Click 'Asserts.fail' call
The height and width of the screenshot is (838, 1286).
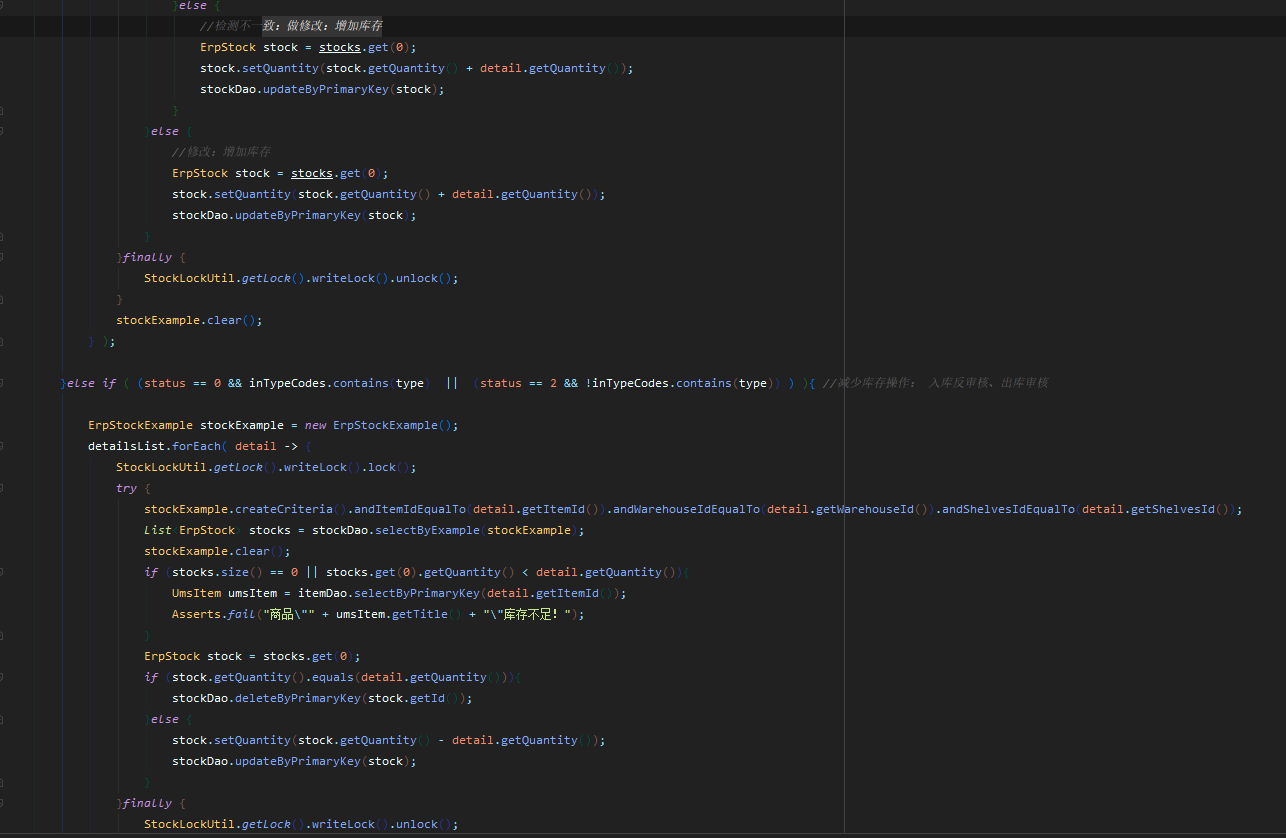point(214,614)
